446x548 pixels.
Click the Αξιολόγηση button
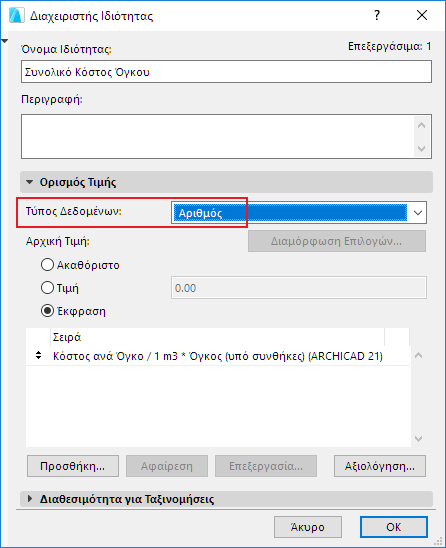(380, 466)
